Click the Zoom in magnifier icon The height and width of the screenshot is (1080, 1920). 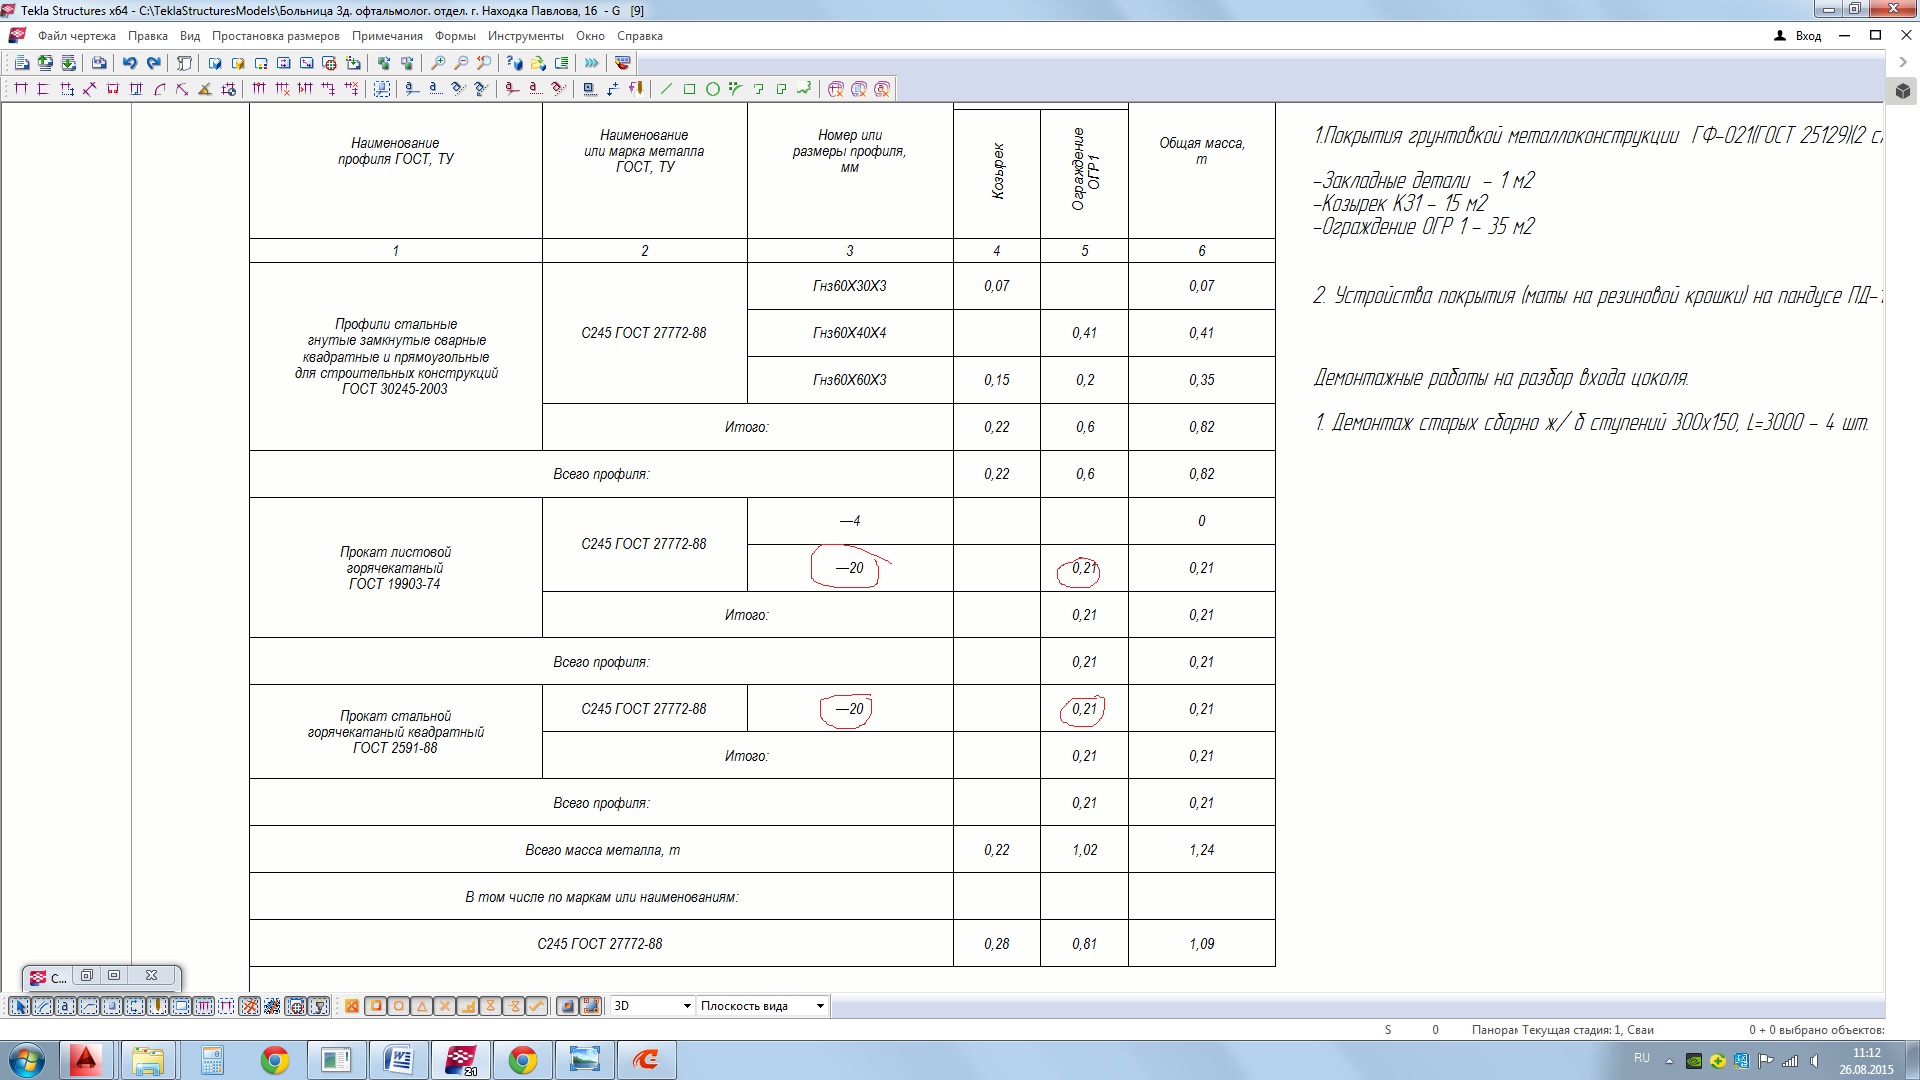437,63
